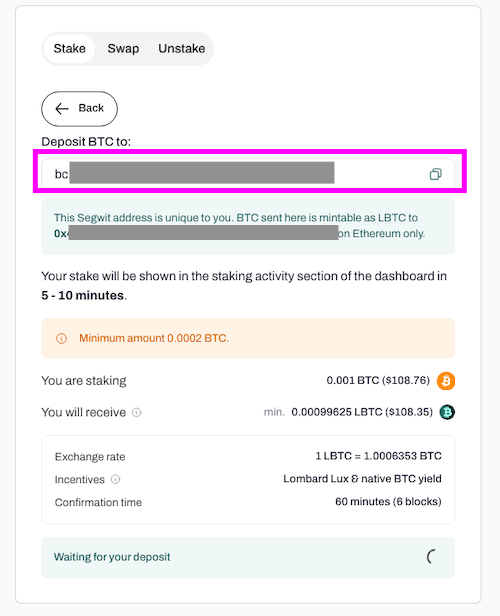Click the Lombard Lux & native BTC yield text
The height and width of the screenshot is (616, 500).
point(362,479)
